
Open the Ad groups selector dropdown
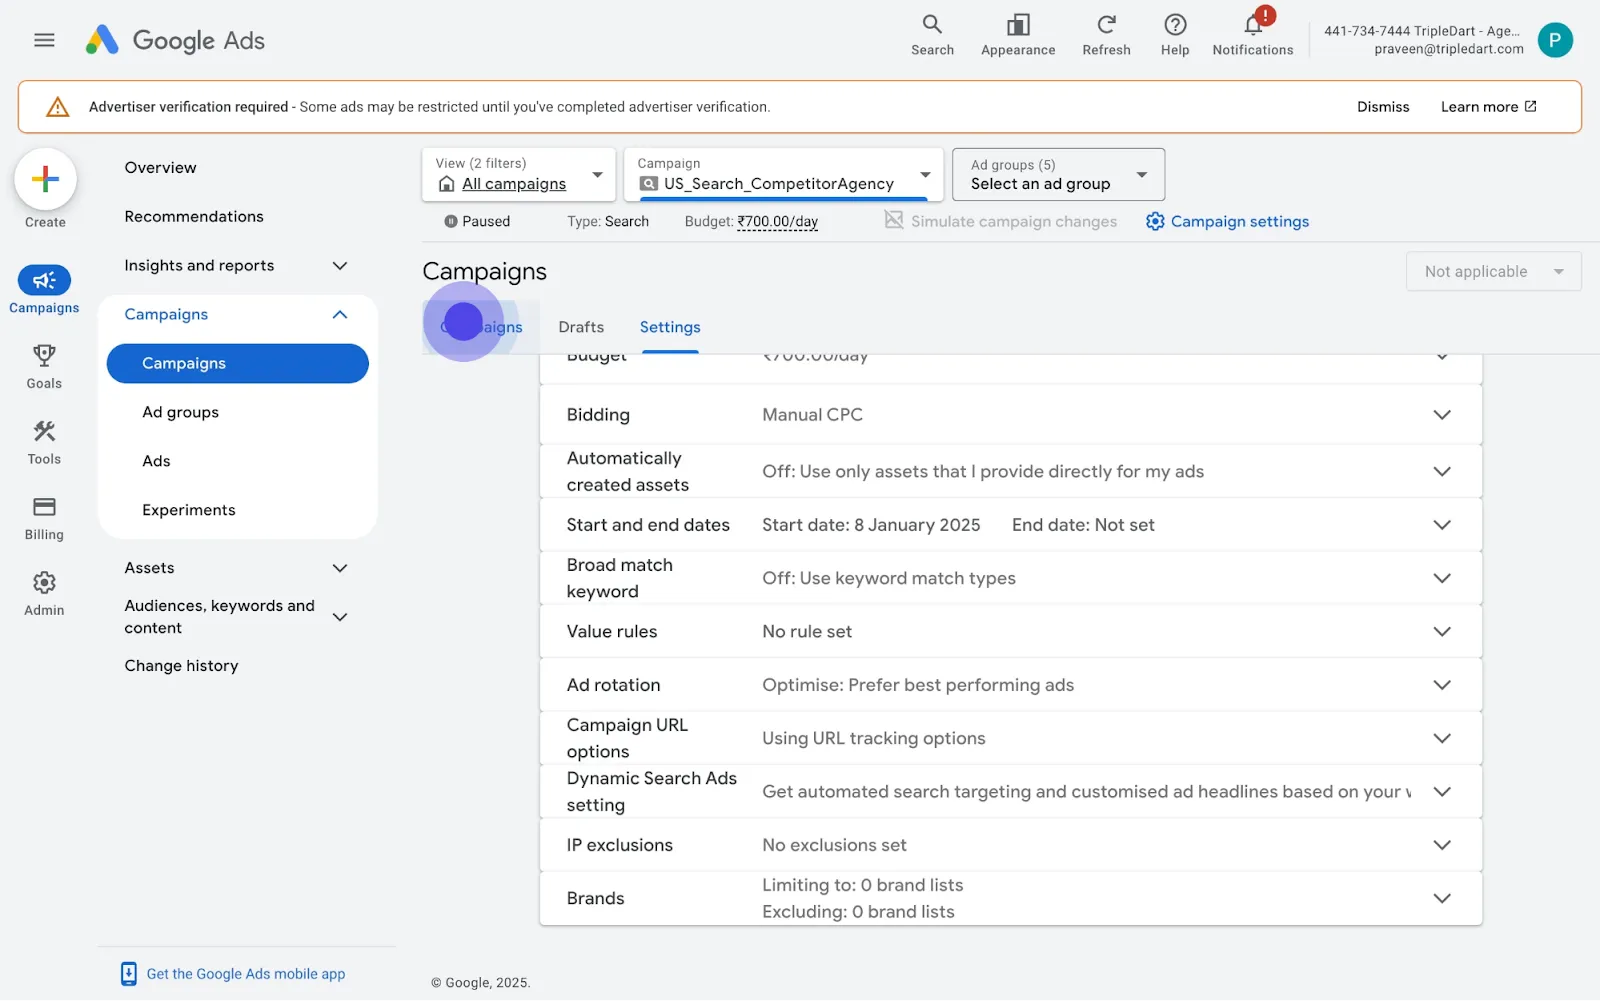click(1059, 175)
